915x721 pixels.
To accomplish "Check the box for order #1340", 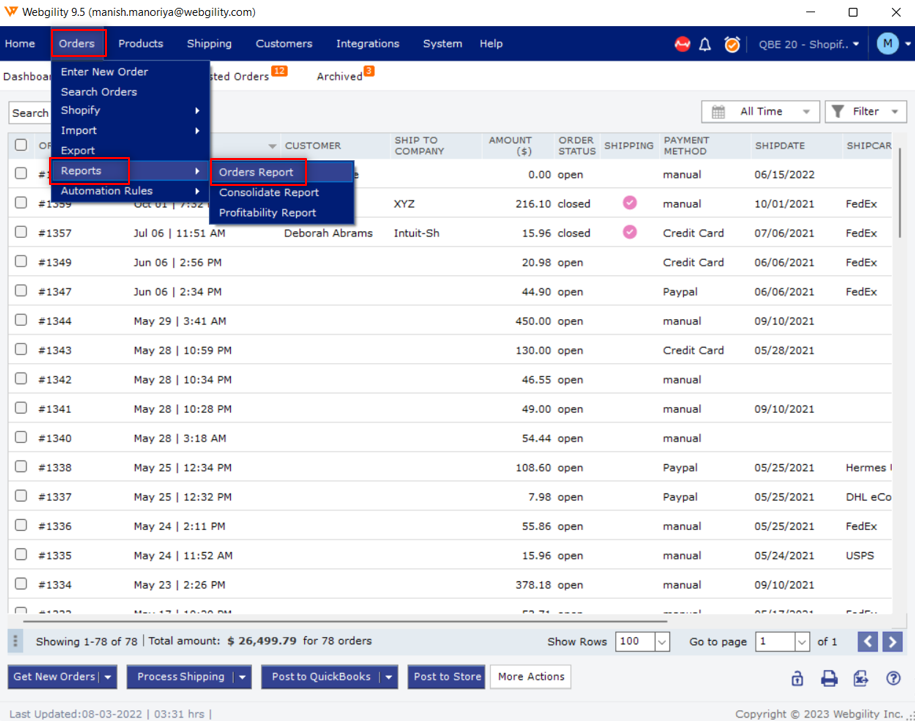I will (x=21, y=437).
